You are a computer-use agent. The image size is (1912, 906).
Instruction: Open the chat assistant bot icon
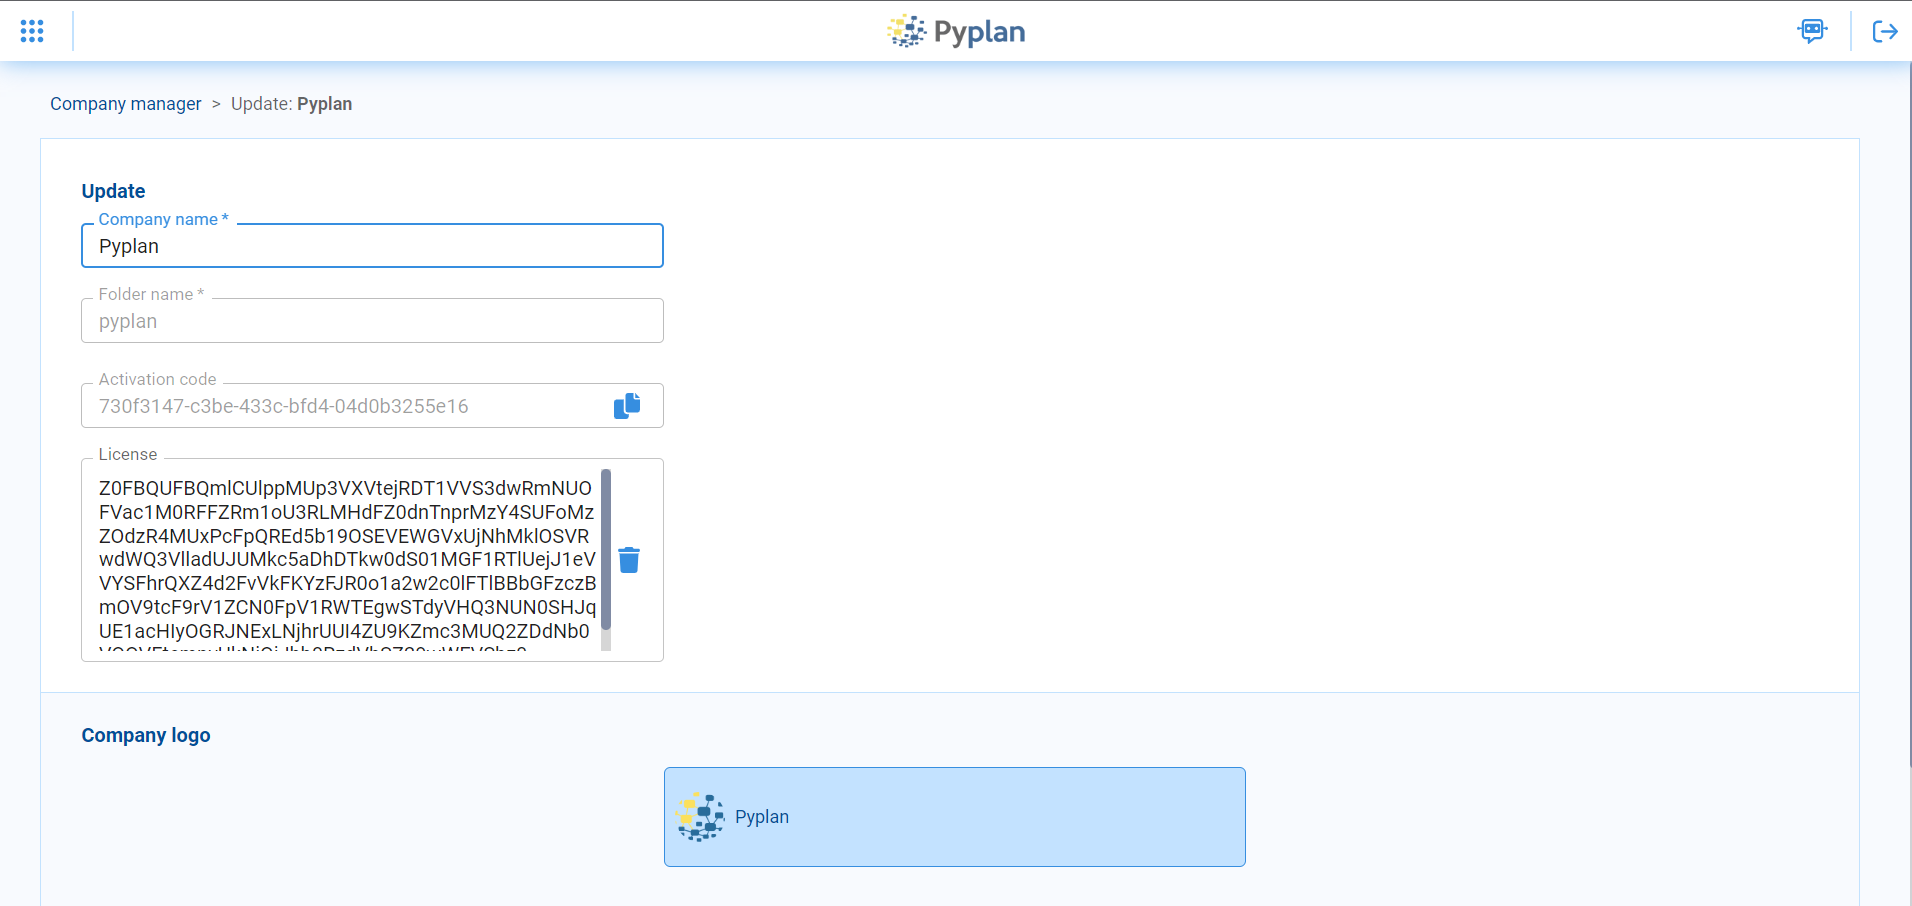1811,31
